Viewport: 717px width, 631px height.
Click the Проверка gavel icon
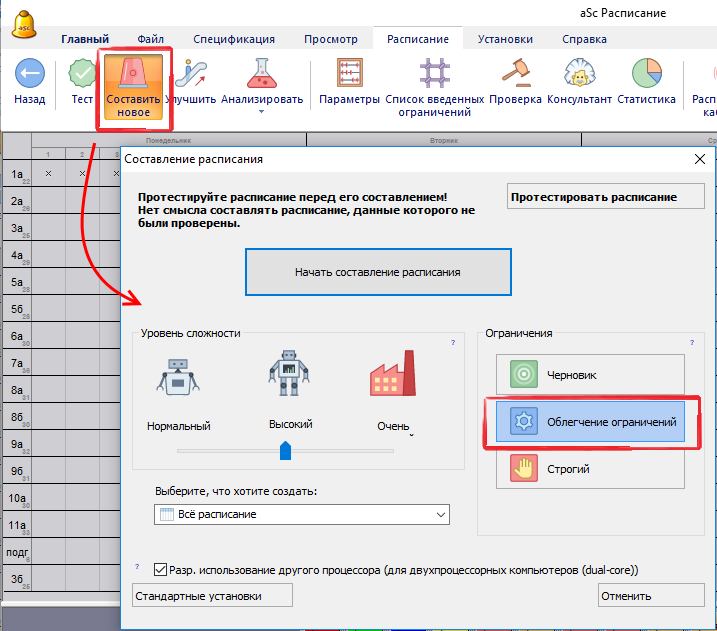pos(515,75)
